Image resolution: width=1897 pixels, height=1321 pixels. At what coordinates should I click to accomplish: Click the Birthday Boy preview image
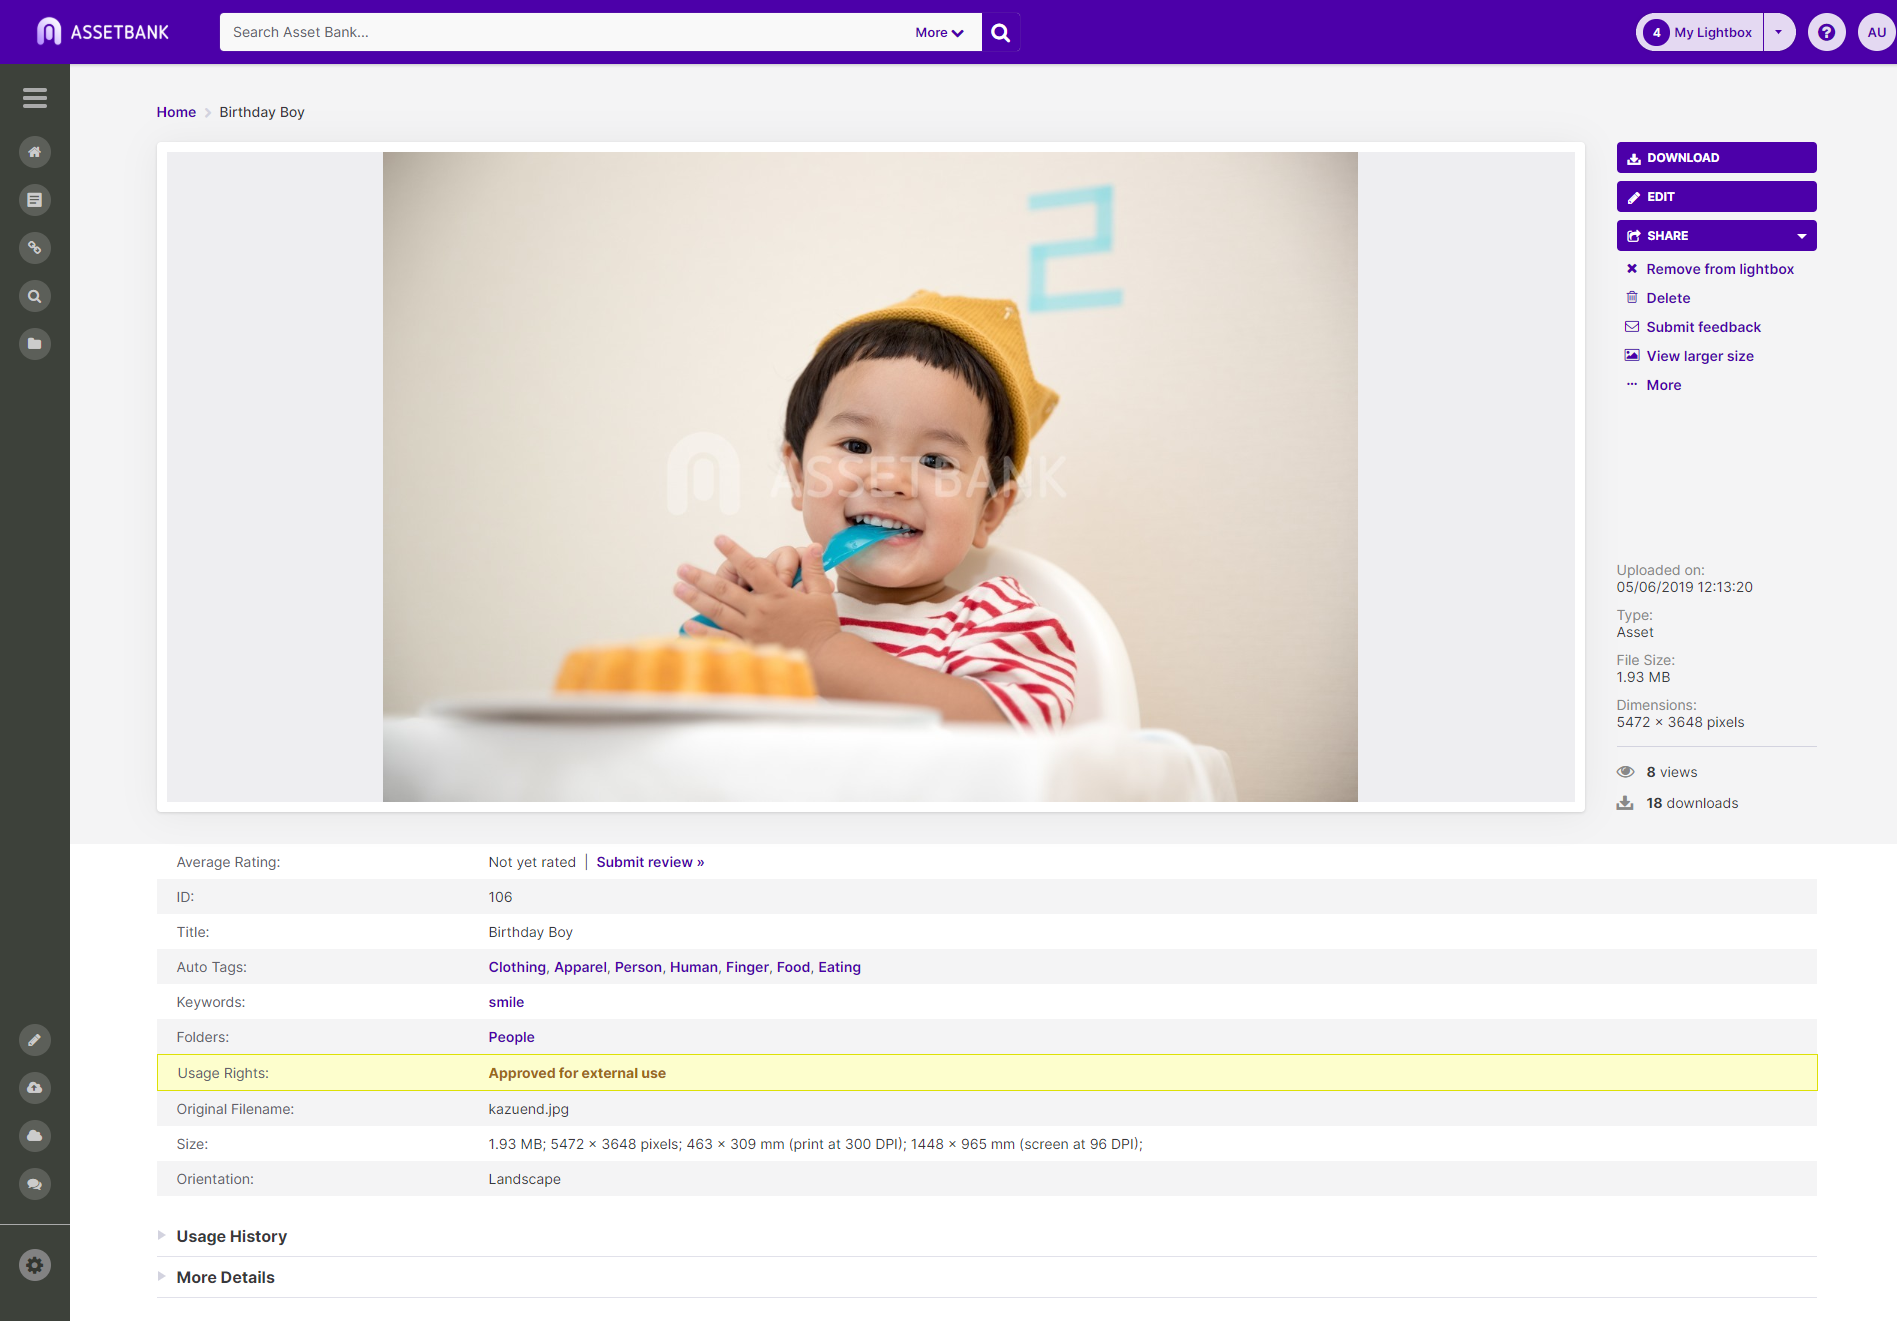tap(870, 477)
